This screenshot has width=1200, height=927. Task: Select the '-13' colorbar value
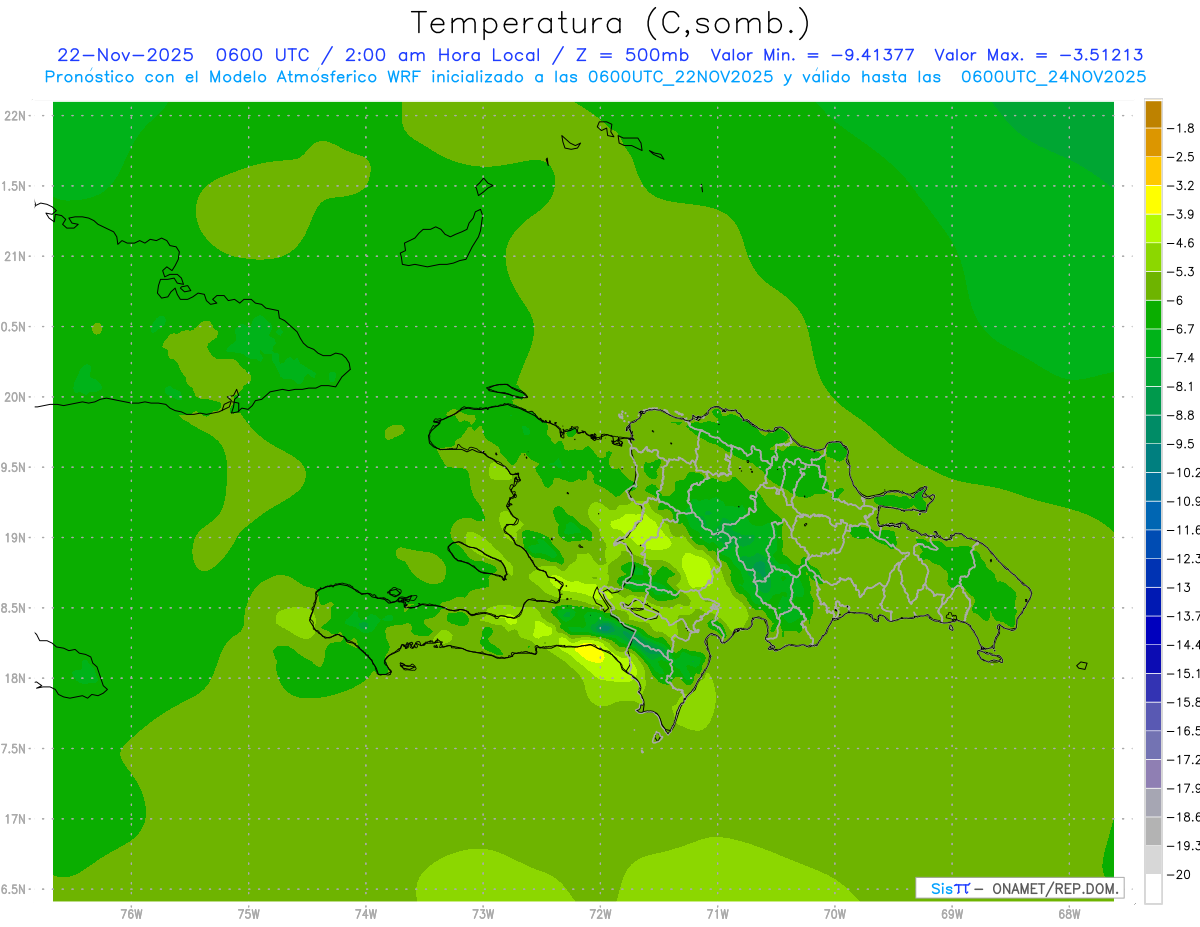[x=1179, y=587]
